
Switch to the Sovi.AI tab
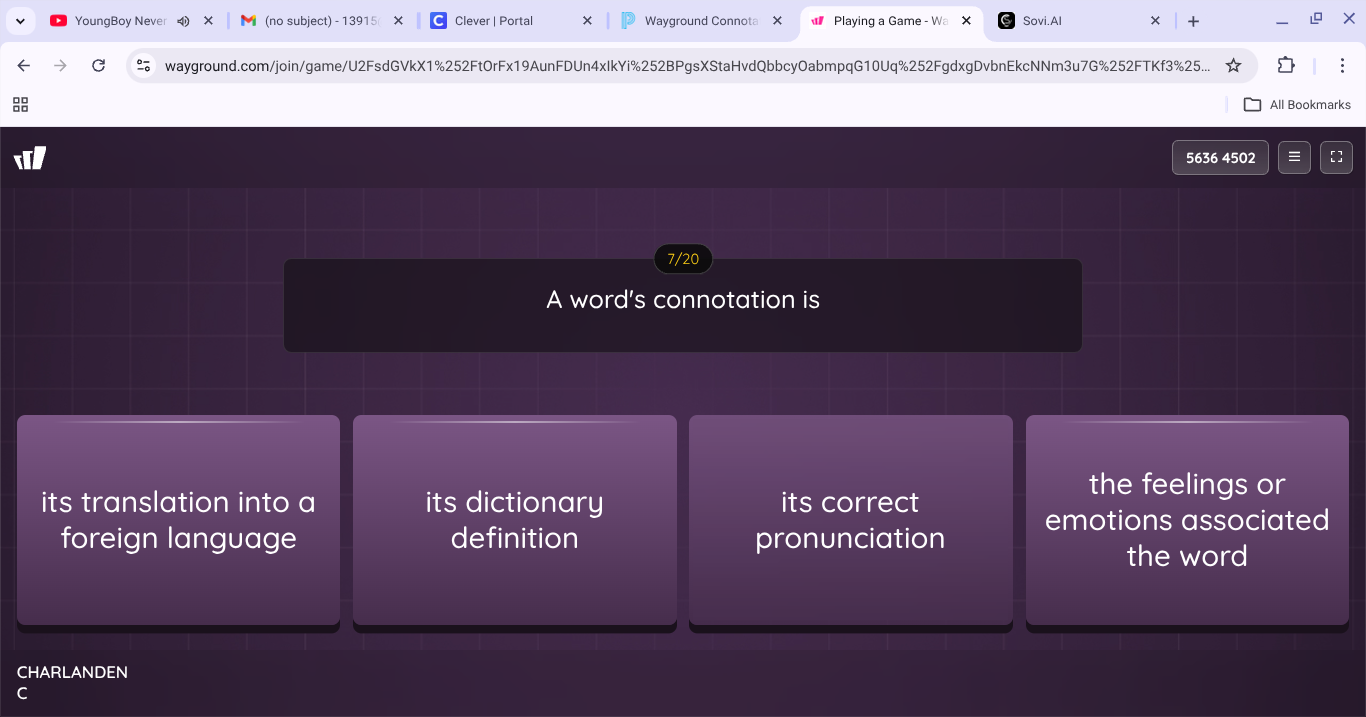1044,20
